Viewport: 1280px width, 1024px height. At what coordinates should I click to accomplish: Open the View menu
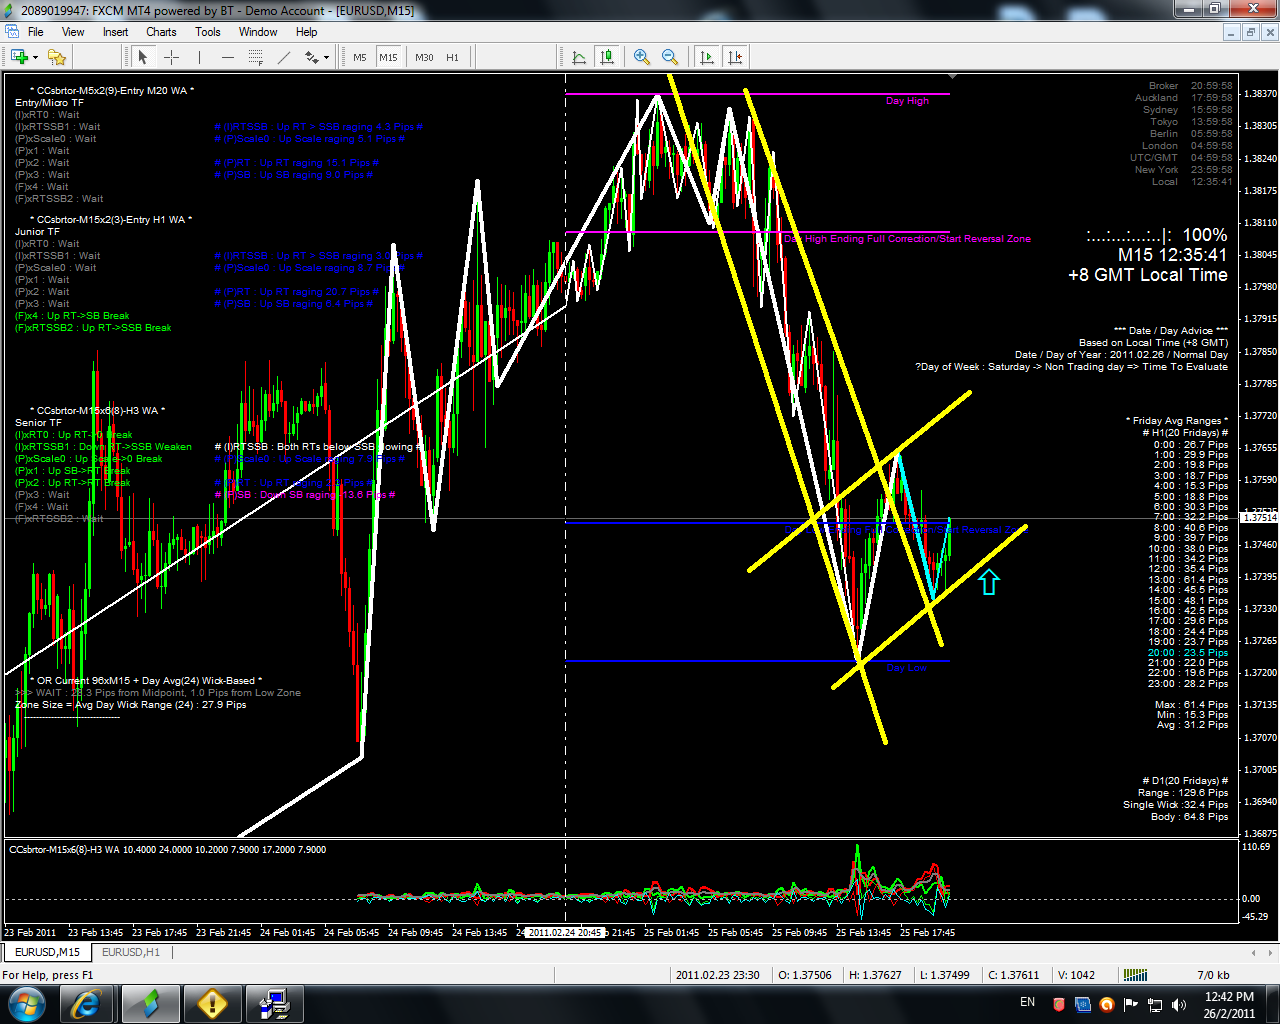(73, 32)
